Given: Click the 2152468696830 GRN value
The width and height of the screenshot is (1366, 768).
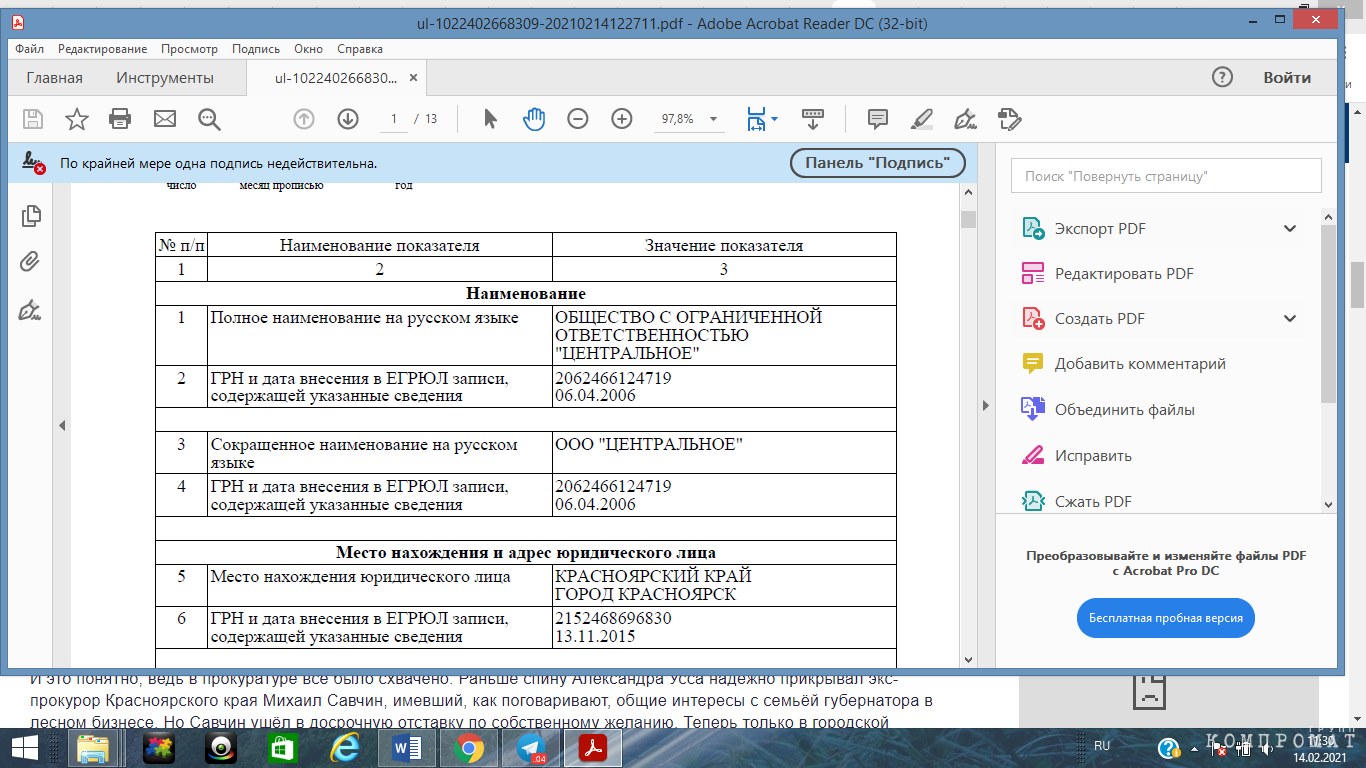Looking at the screenshot, I should (613, 619).
